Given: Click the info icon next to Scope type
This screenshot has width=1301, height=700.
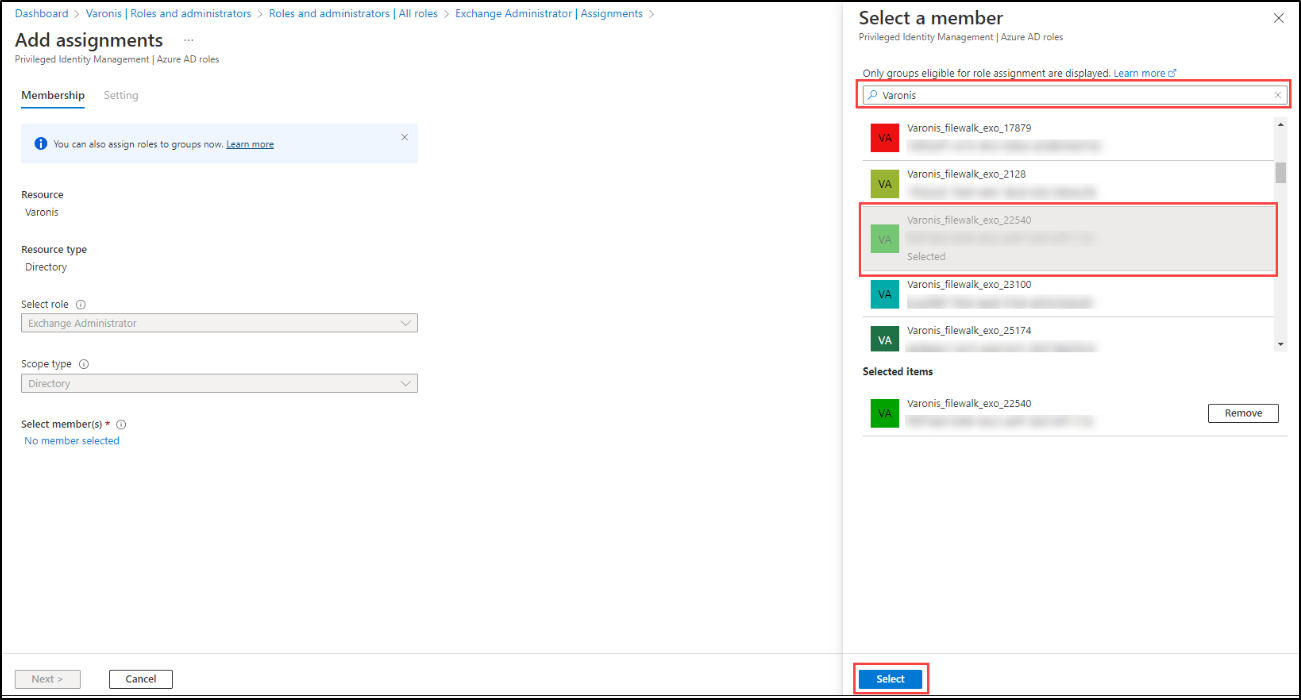Looking at the screenshot, I should point(82,363).
